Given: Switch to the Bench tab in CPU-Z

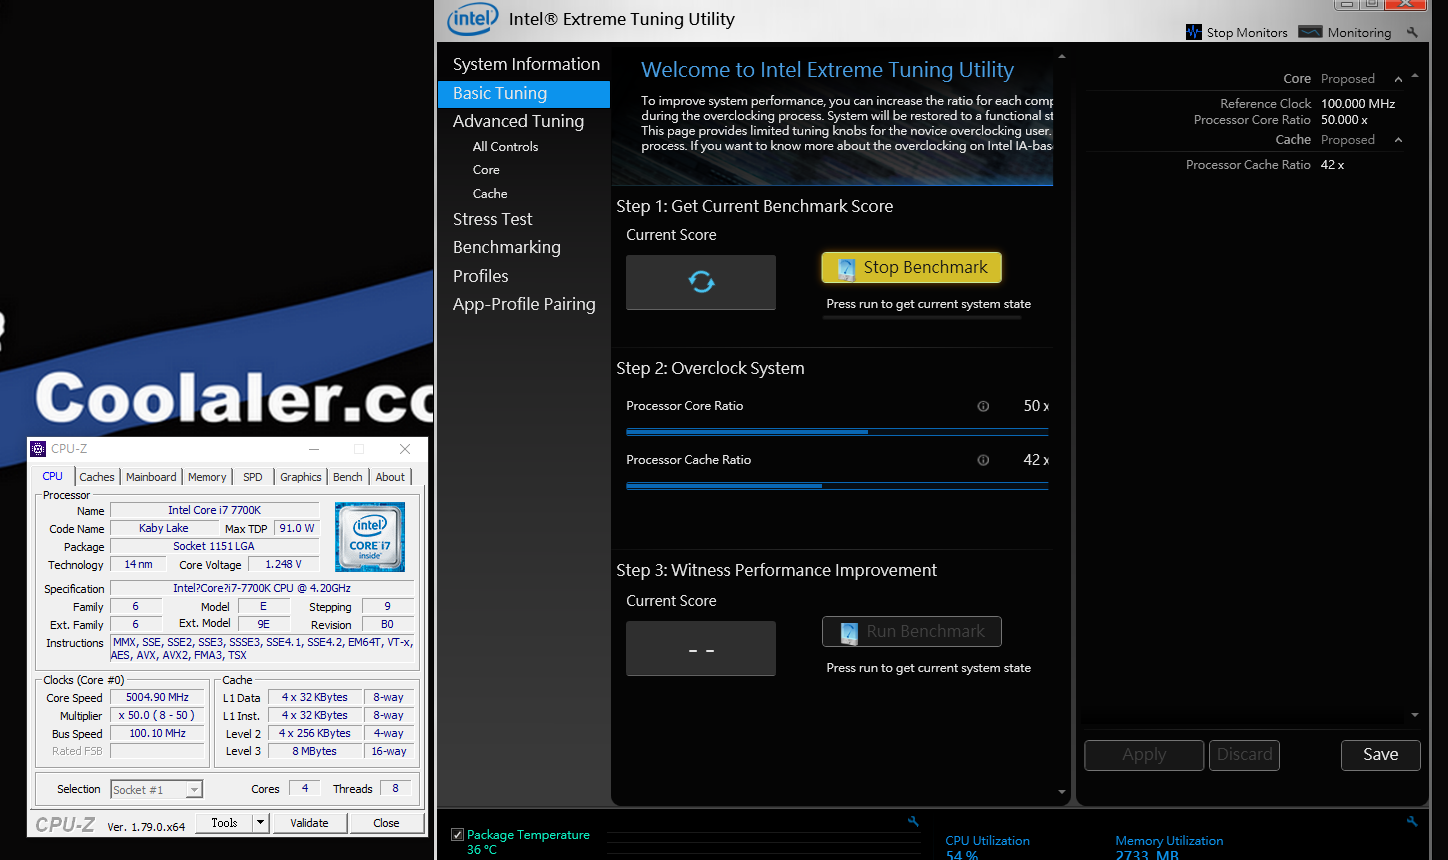Looking at the screenshot, I should click(x=348, y=477).
